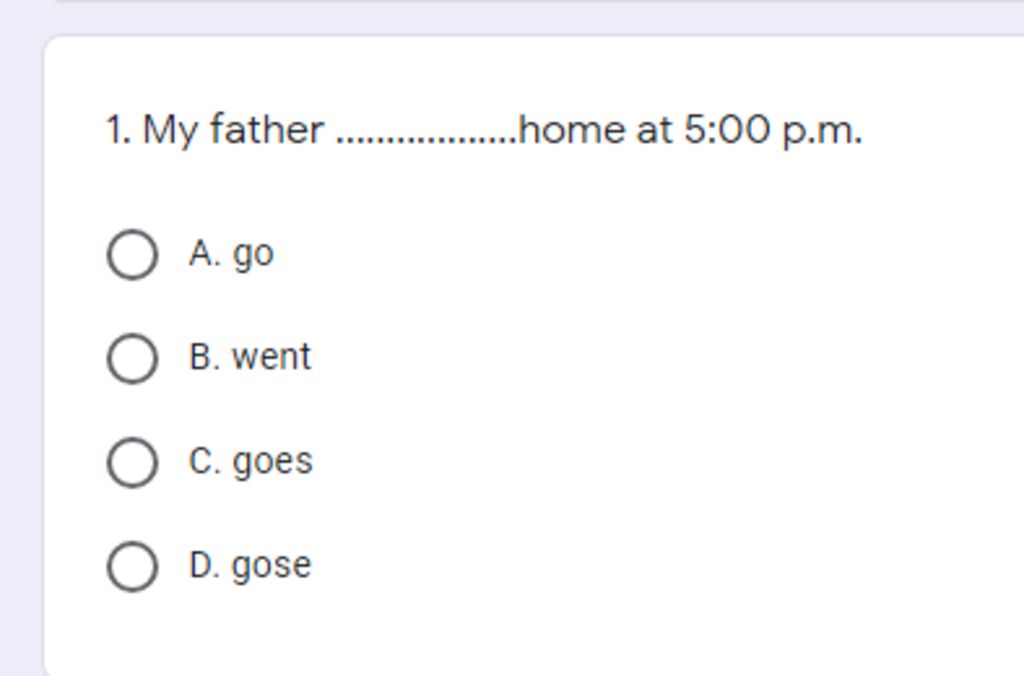The height and width of the screenshot is (676, 1024).
Task: Mark the "C. goes" radio button
Action: 133,462
